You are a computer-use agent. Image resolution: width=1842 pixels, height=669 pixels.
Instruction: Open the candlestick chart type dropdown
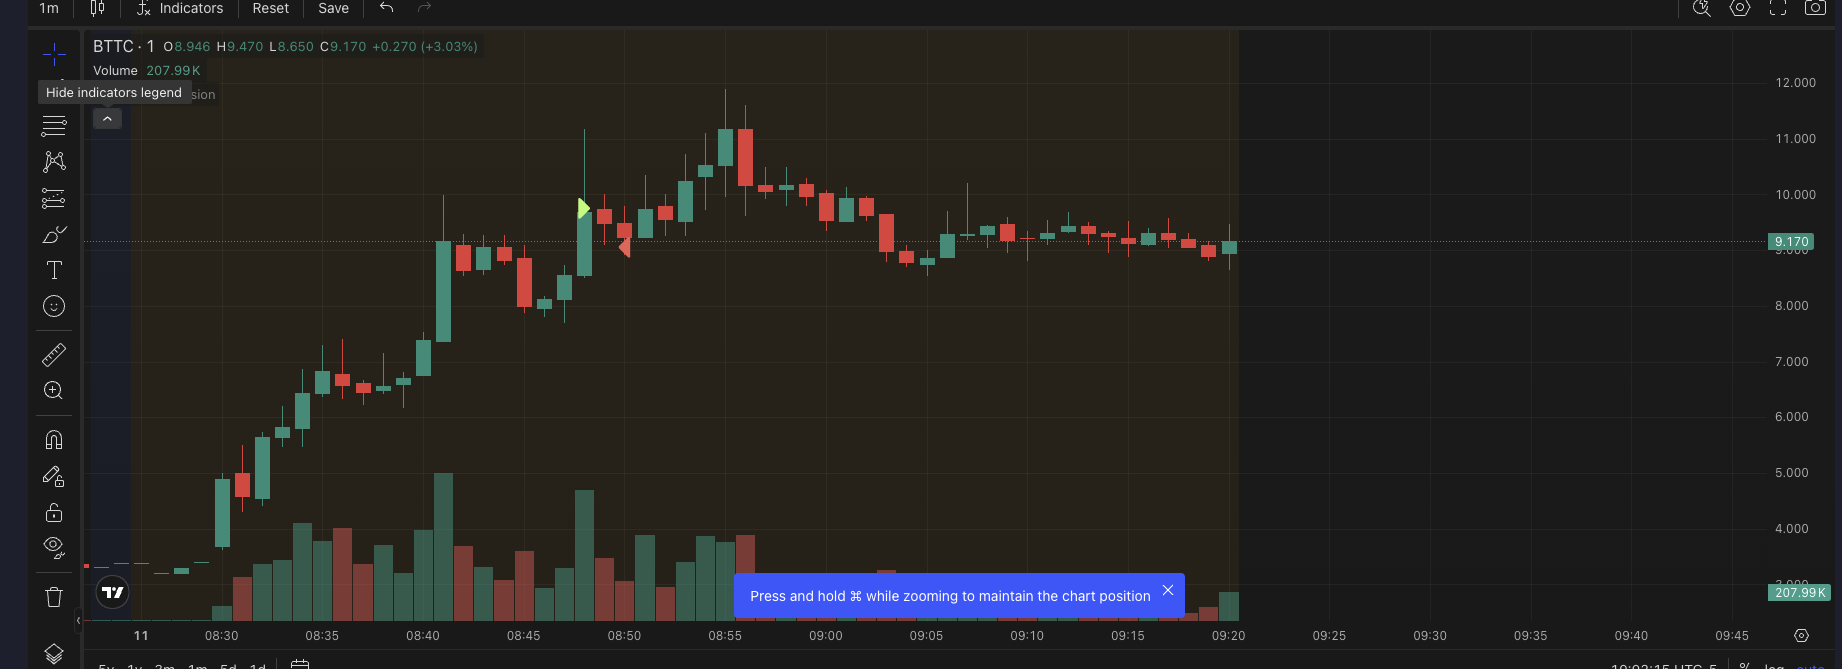pyautogui.click(x=97, y=8)
